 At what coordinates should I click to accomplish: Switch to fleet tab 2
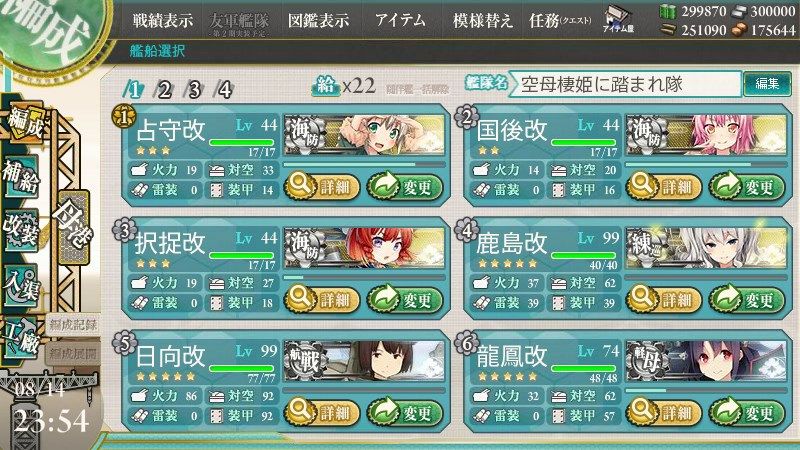click(164, 90)
